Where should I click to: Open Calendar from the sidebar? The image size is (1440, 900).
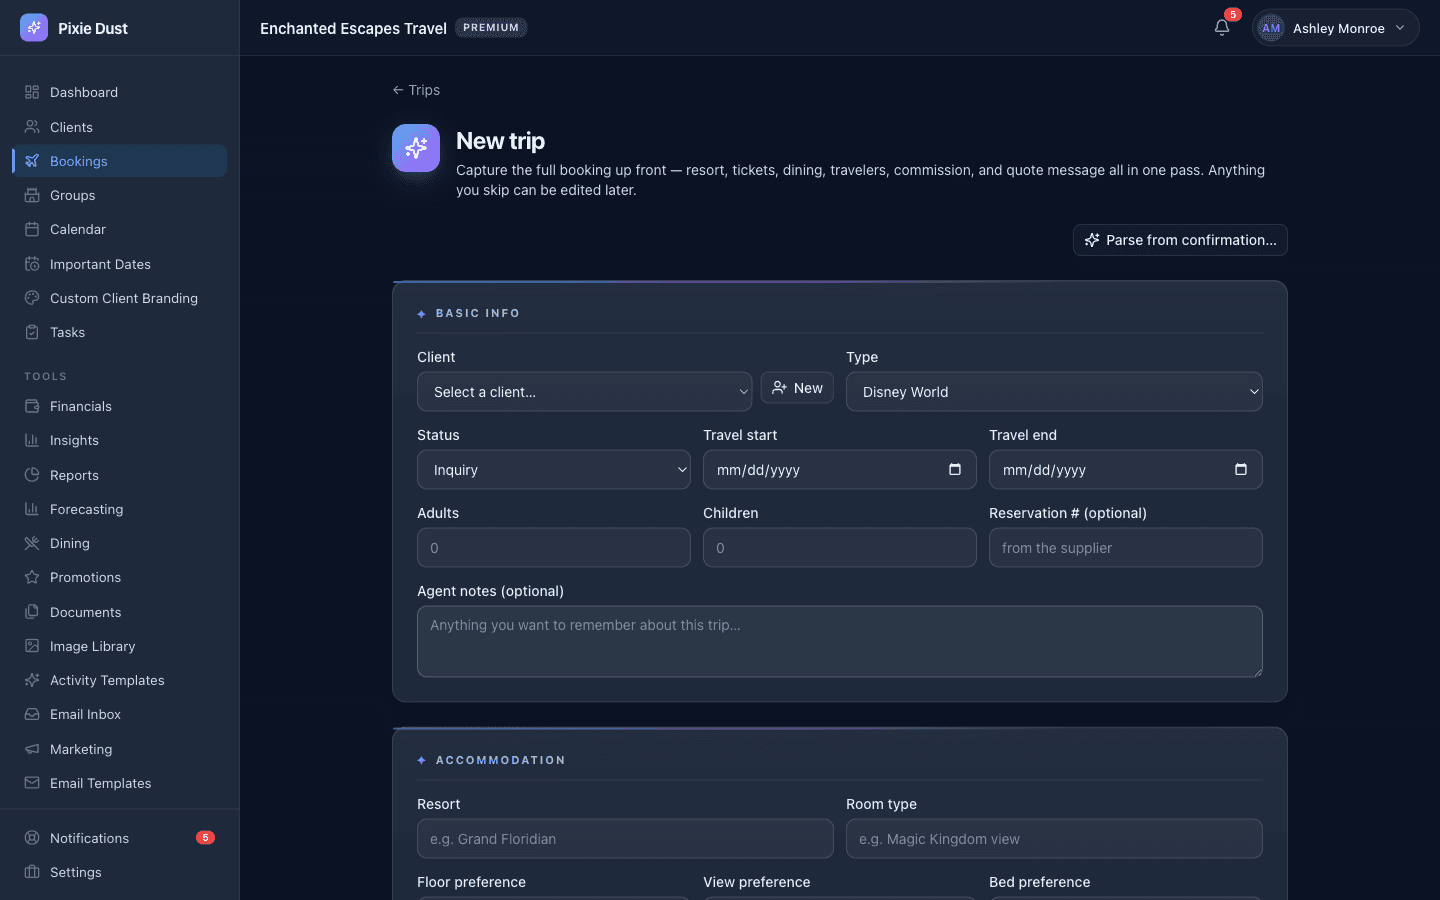[120, 229]
